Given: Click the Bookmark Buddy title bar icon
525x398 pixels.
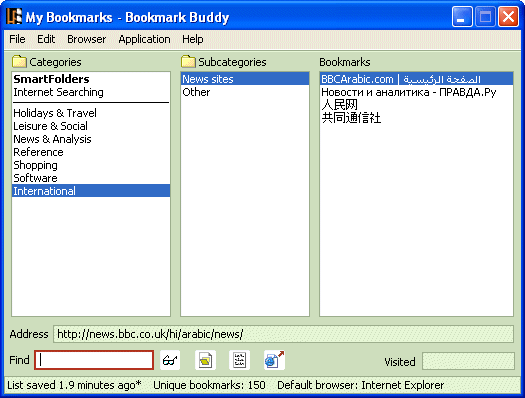Looking at the screenshot, I should click(x=14, y=17).
